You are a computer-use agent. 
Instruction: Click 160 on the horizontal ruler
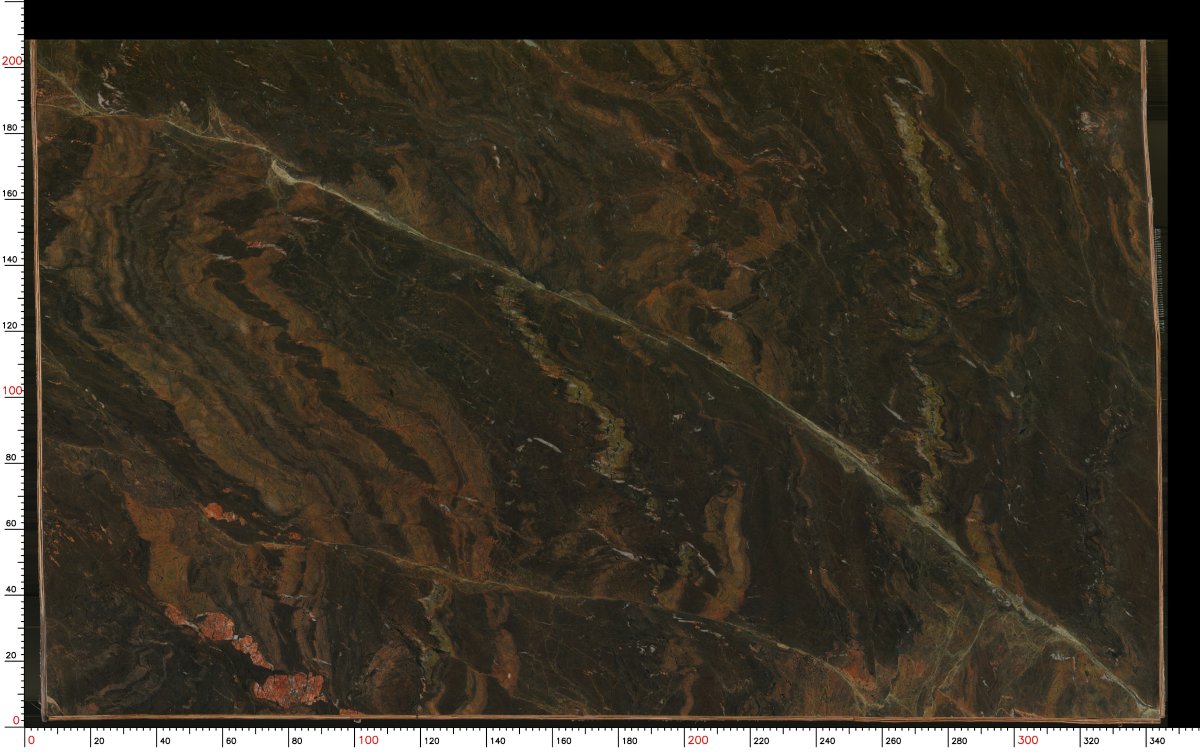(x=566, y=741)
